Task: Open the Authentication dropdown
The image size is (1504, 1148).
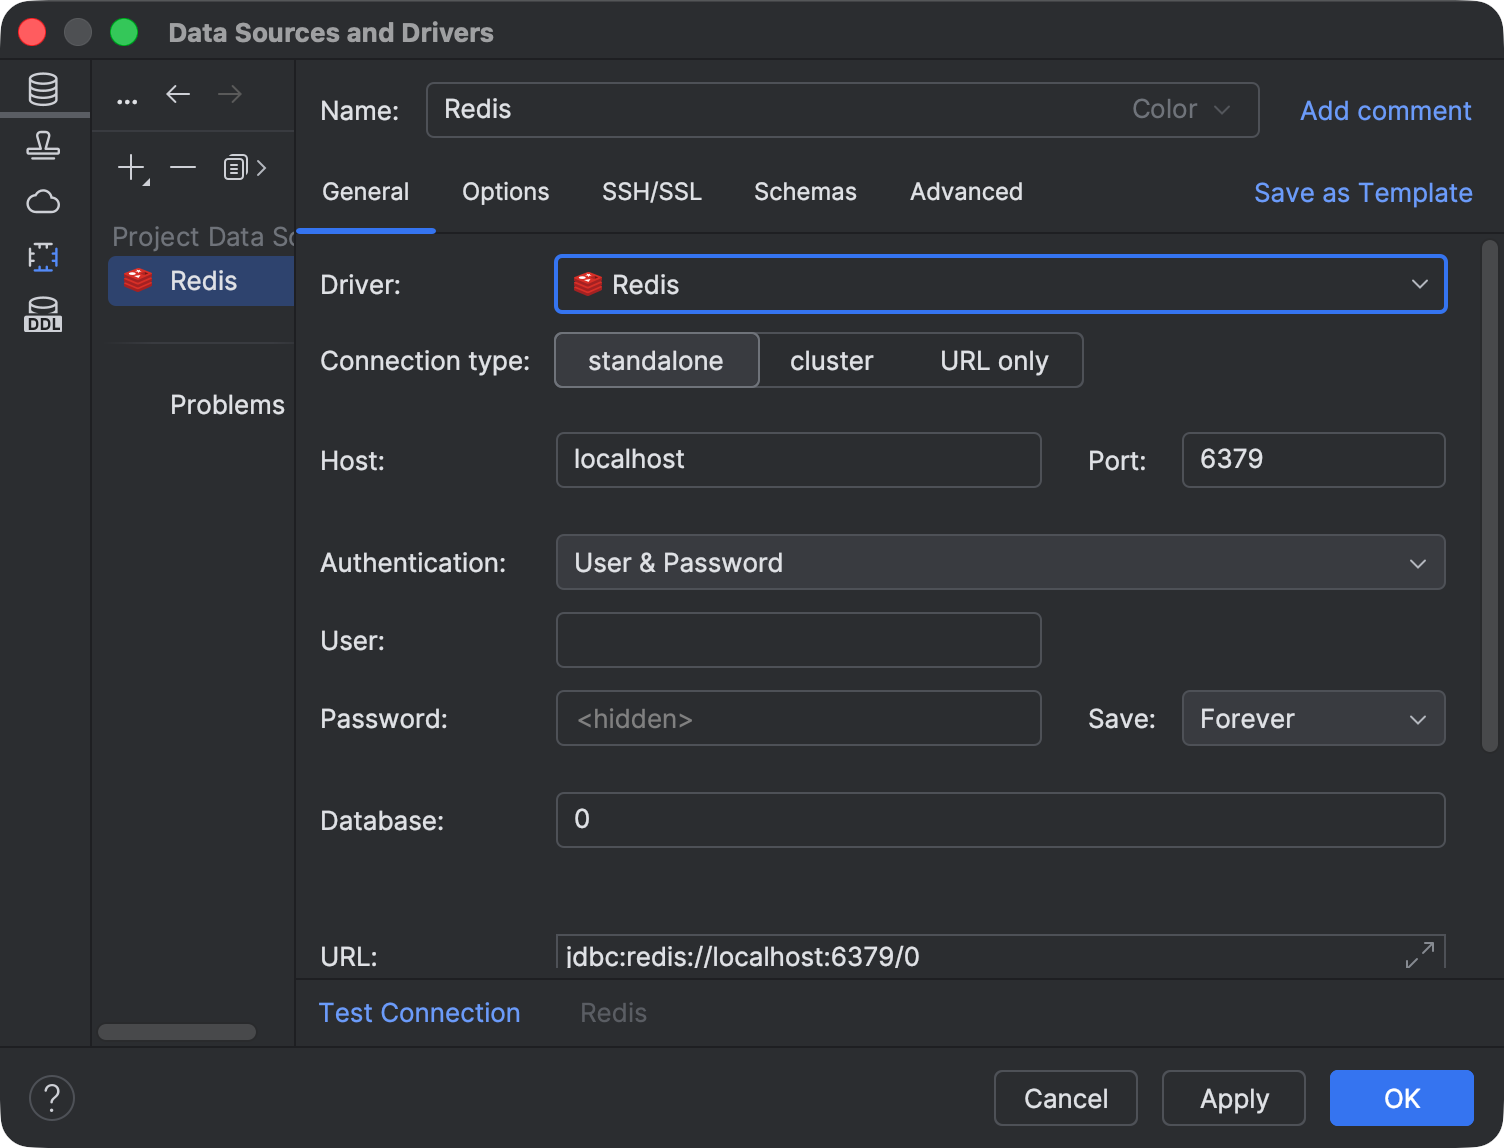Action: click(x=1001, y=562)
